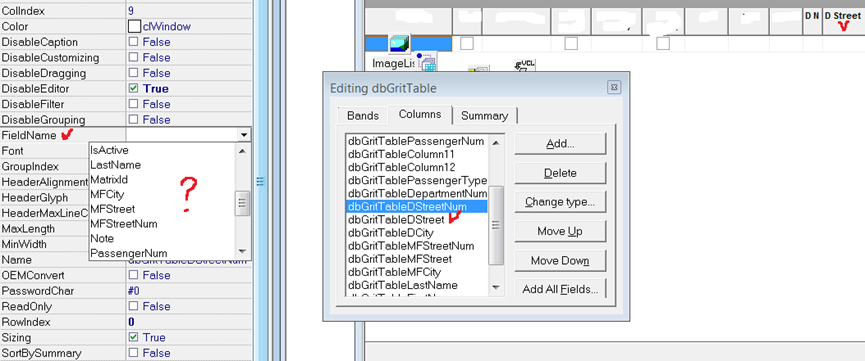Image resolution: width=865 pixels, height=361 pixels.
Task: Click the D N grid column header
Action: coord(813,22)
